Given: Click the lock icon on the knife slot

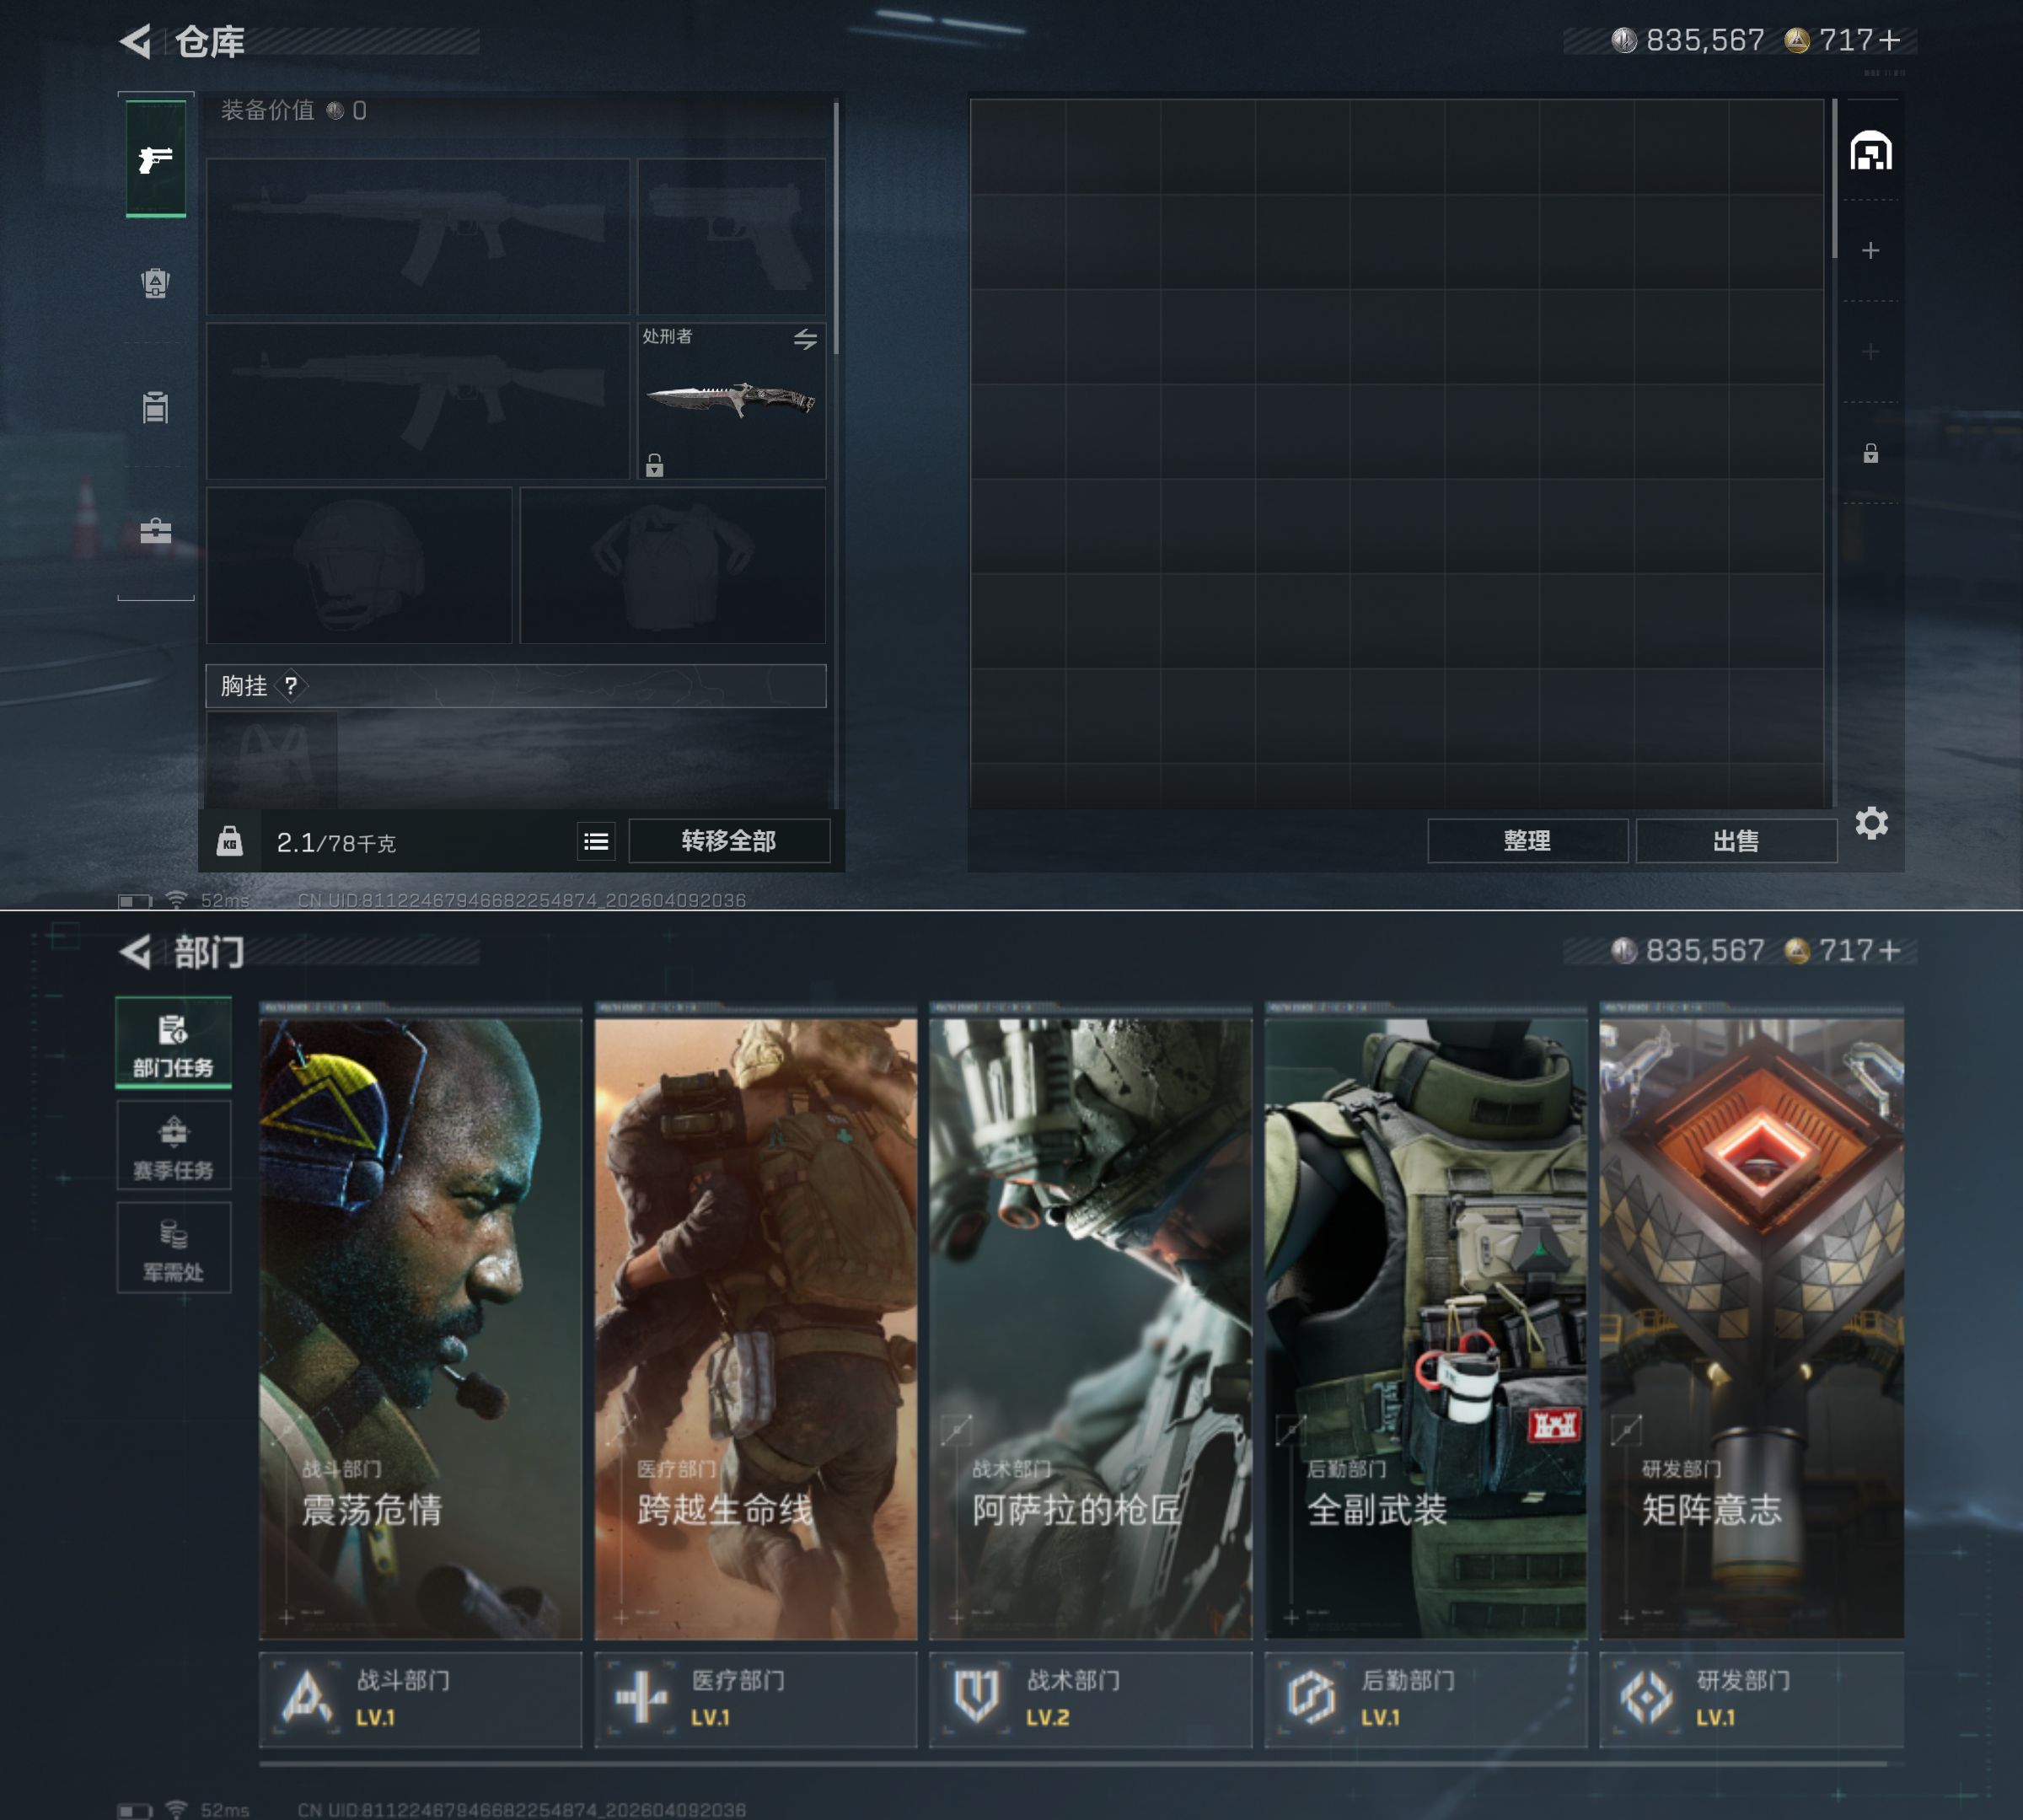Looking at the screenshot, I should tap(654, 465).
